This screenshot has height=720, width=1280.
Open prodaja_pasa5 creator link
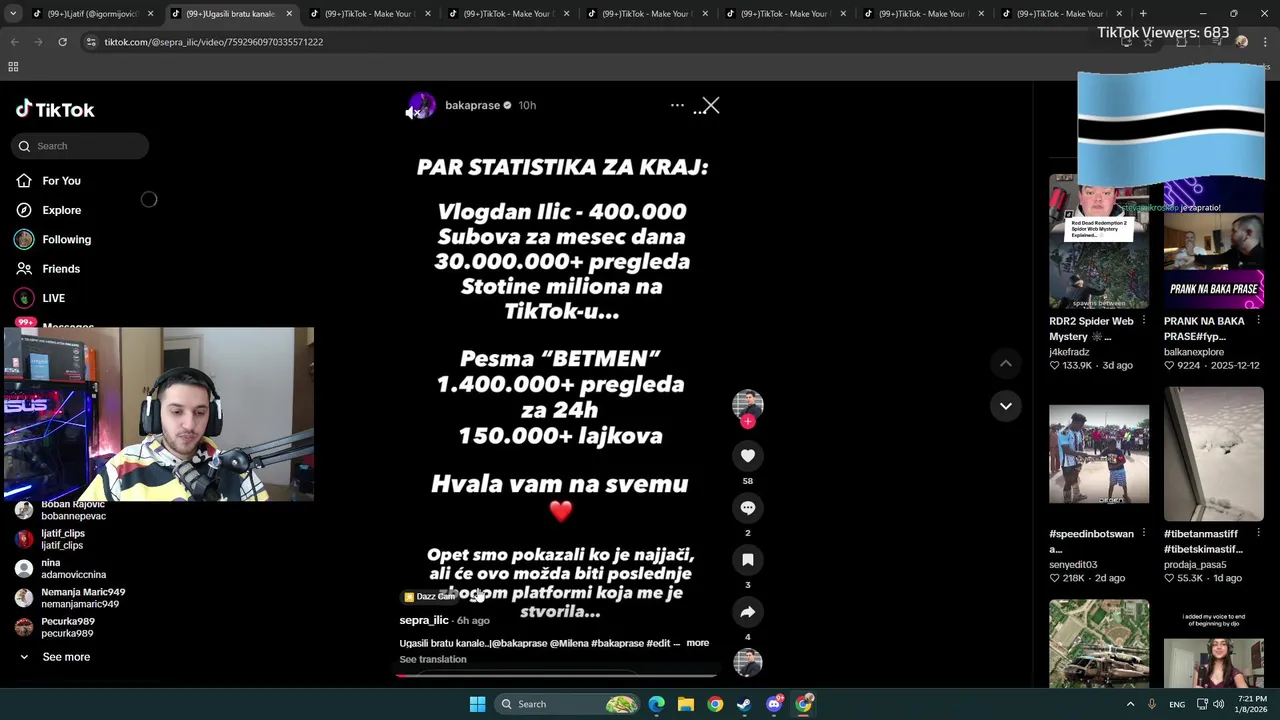point(1195,565)
